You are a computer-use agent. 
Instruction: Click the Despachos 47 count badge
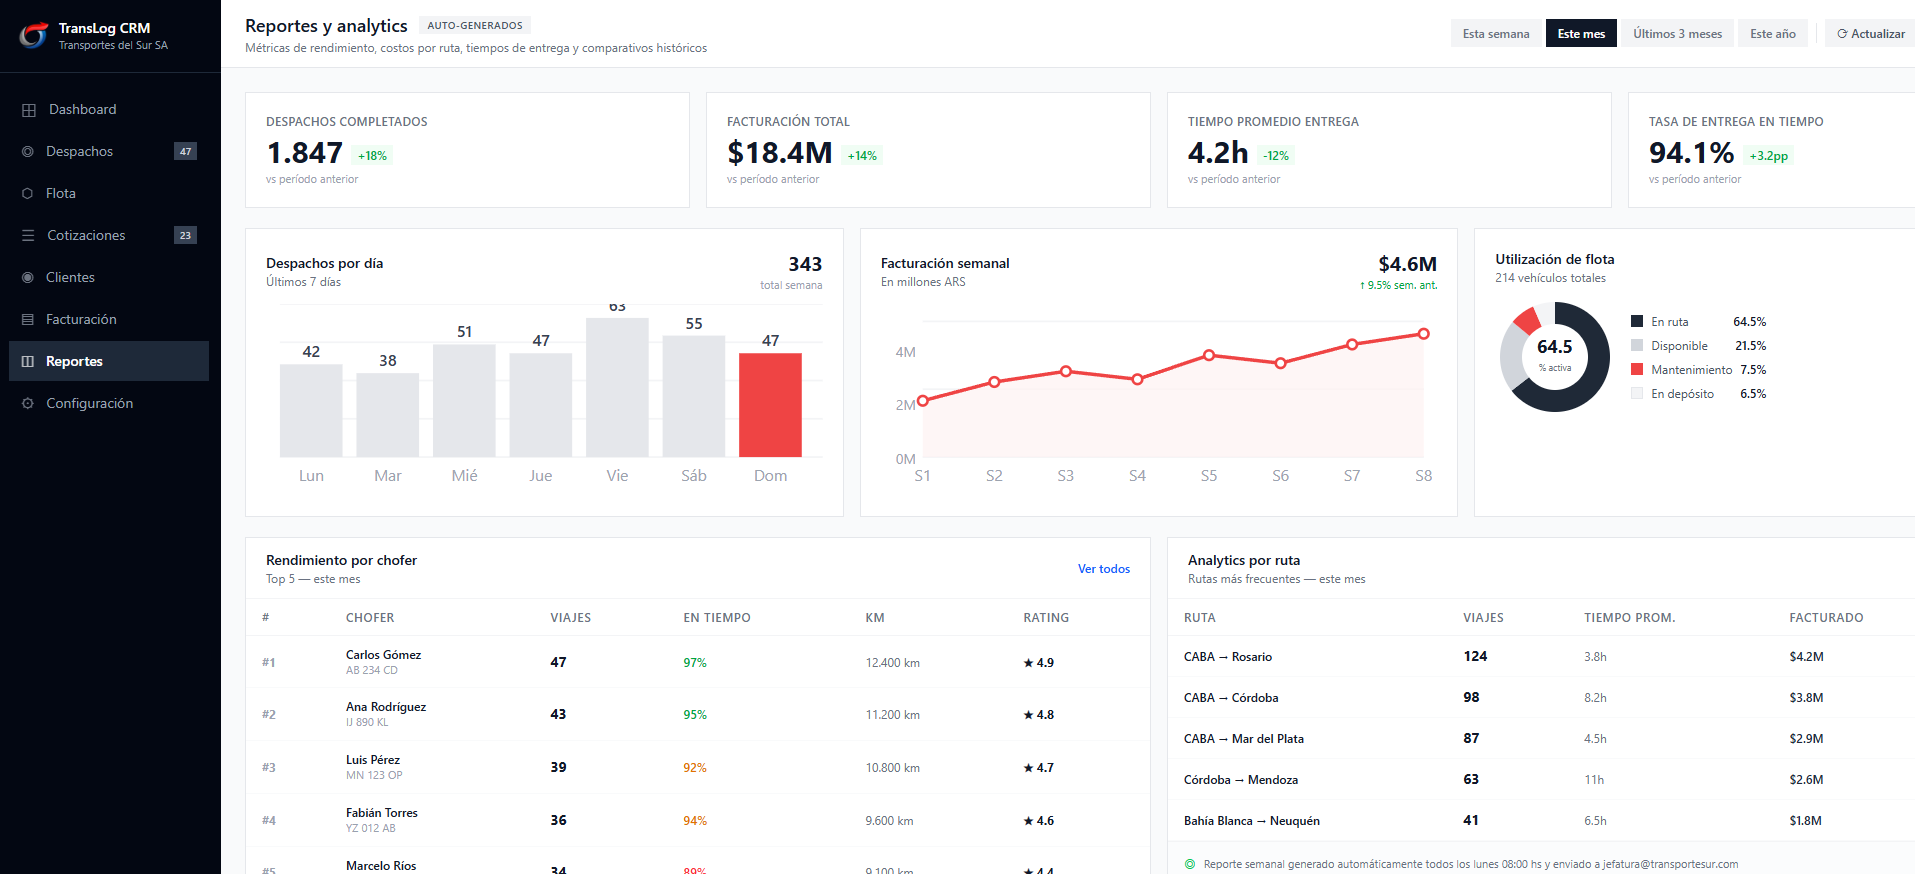(x=185, y=152)
